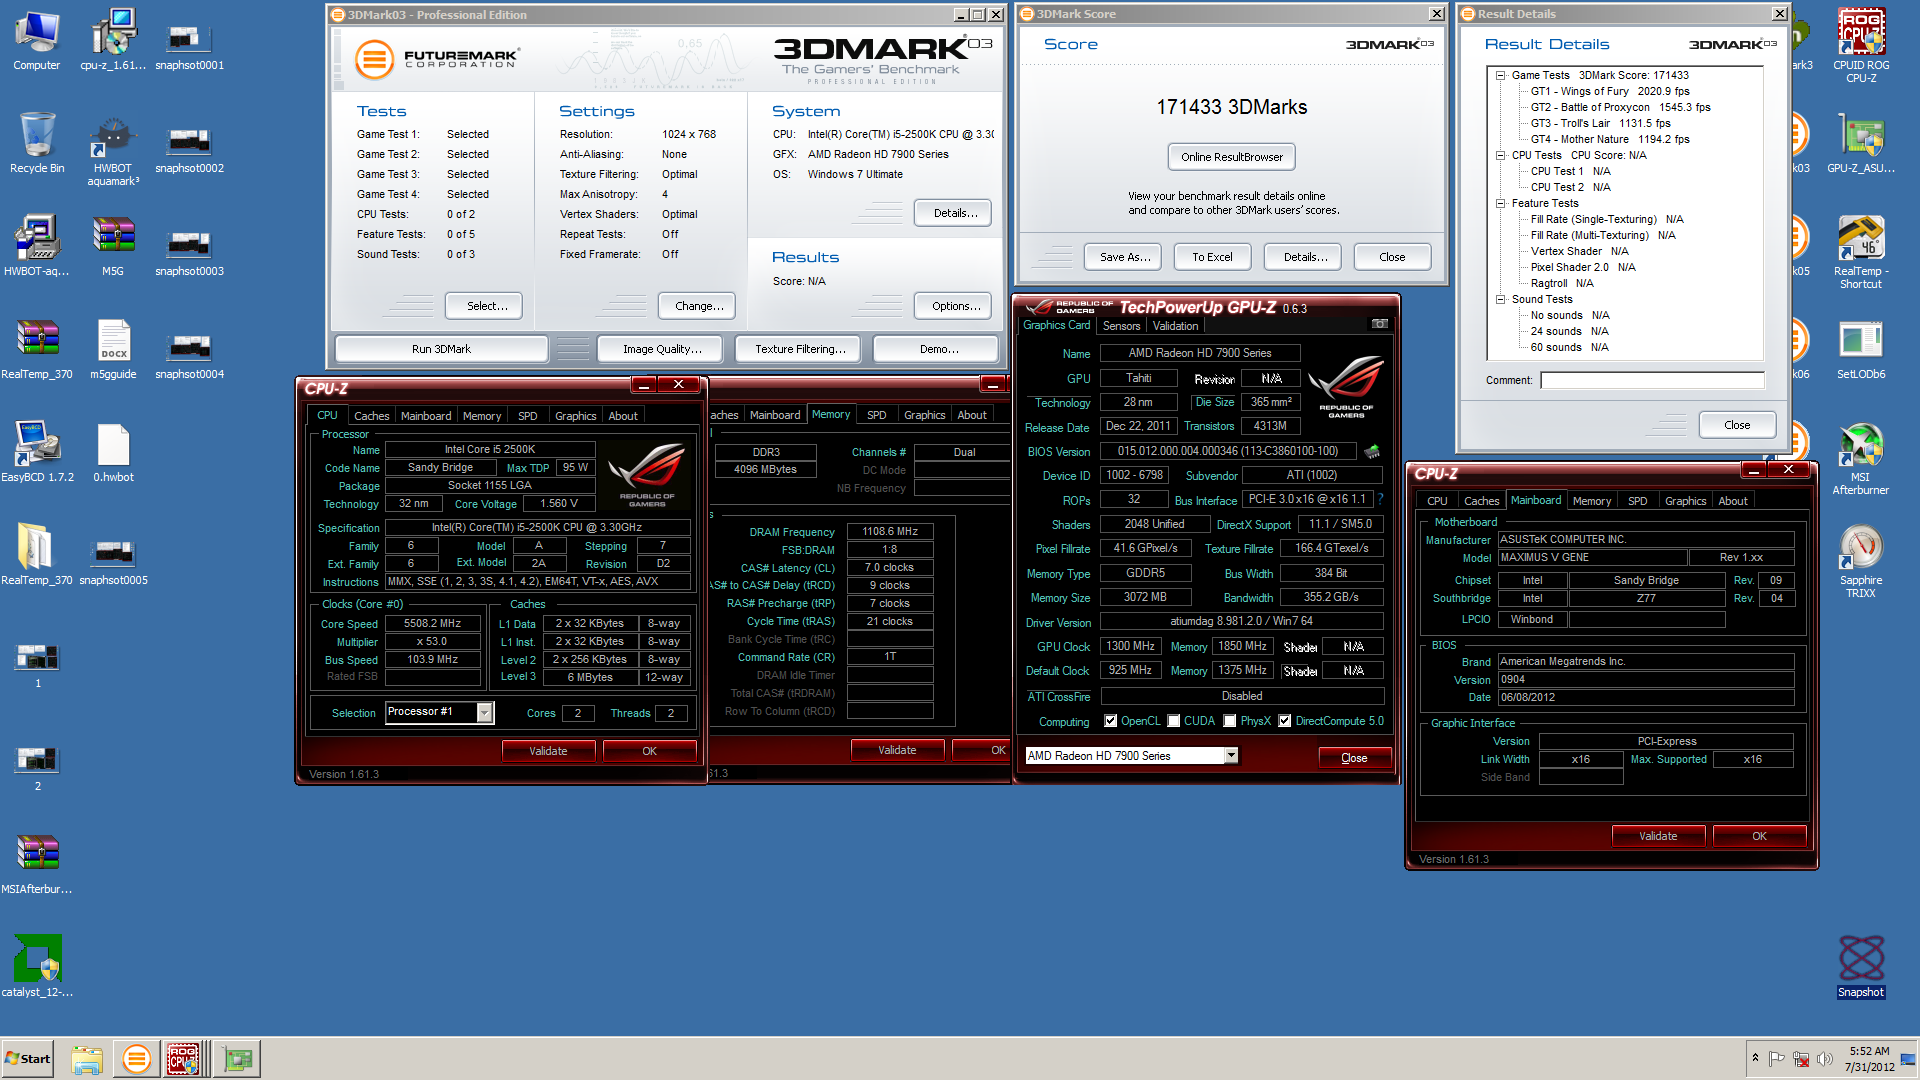1920x1080 pixels.
Task: Click Run 3DMark button
Action: tap(441, 349)
